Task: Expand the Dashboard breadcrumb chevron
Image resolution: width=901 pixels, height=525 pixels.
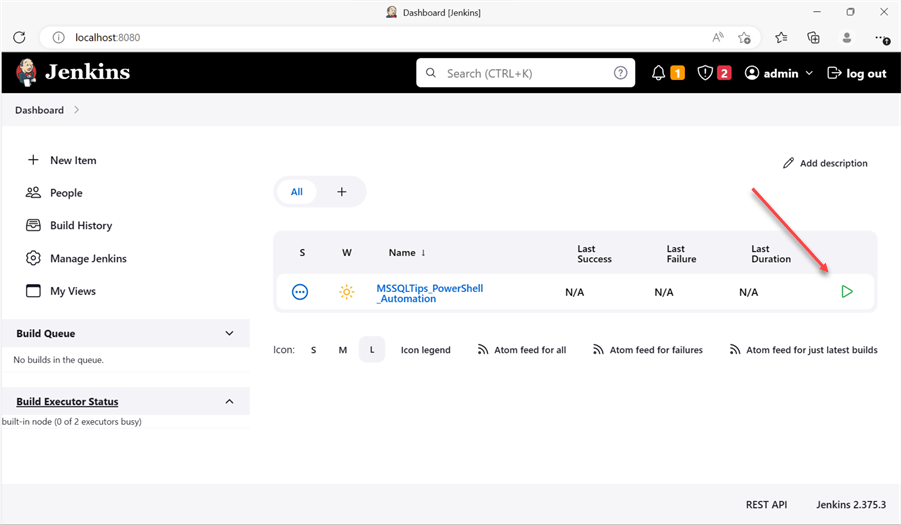Action: (x=76, y=110)
